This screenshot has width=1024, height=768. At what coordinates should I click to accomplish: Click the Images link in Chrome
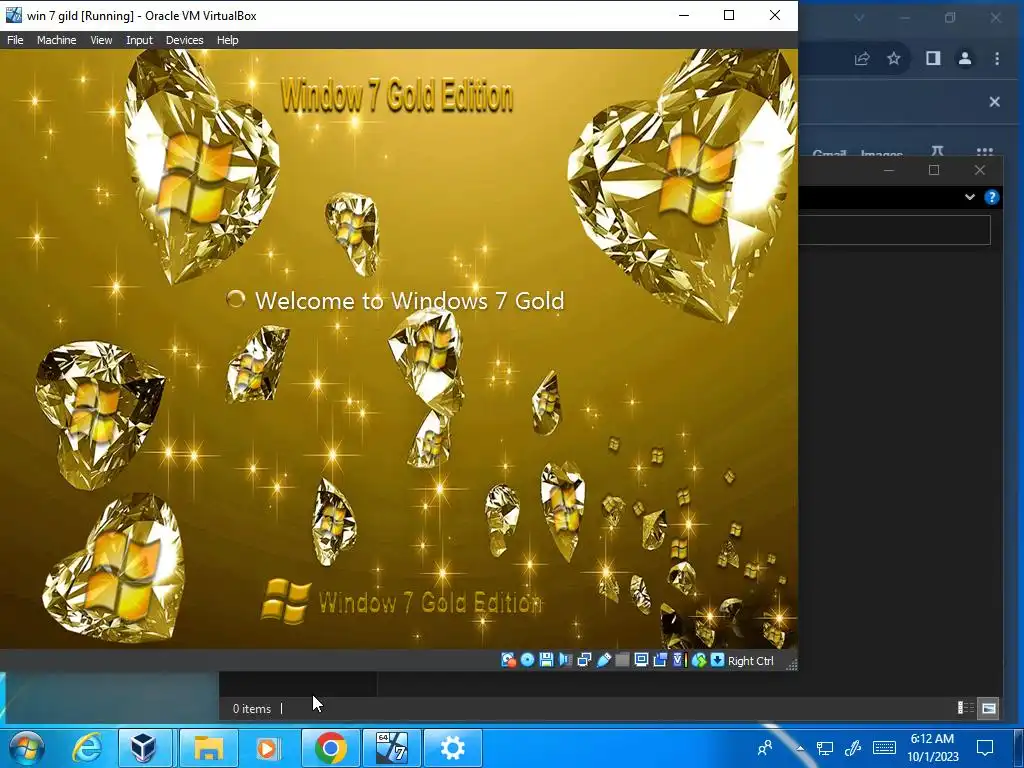tap(882, 154)
